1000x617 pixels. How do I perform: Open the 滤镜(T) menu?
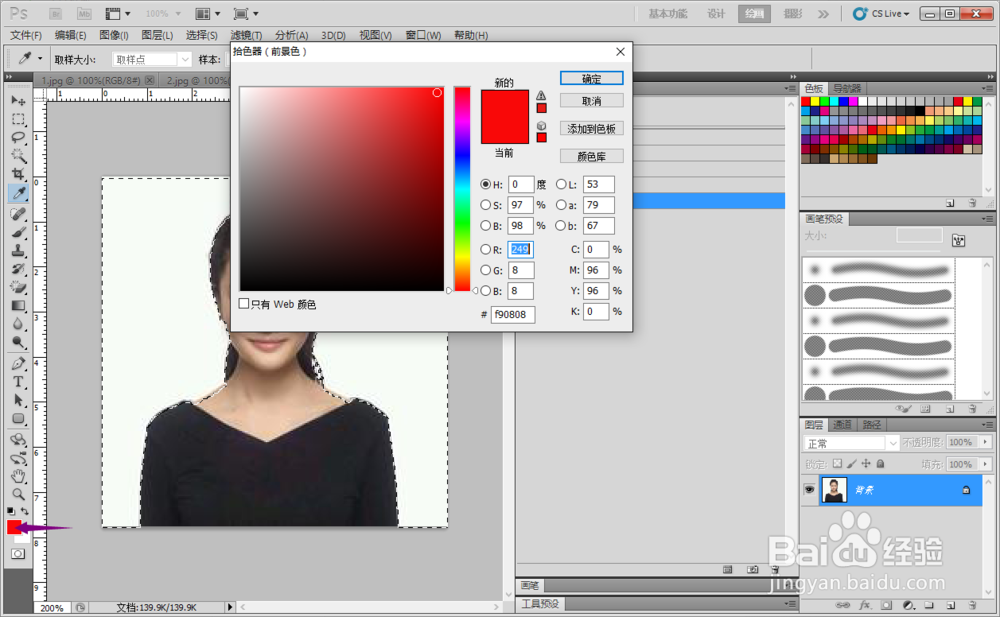[246, 35]
